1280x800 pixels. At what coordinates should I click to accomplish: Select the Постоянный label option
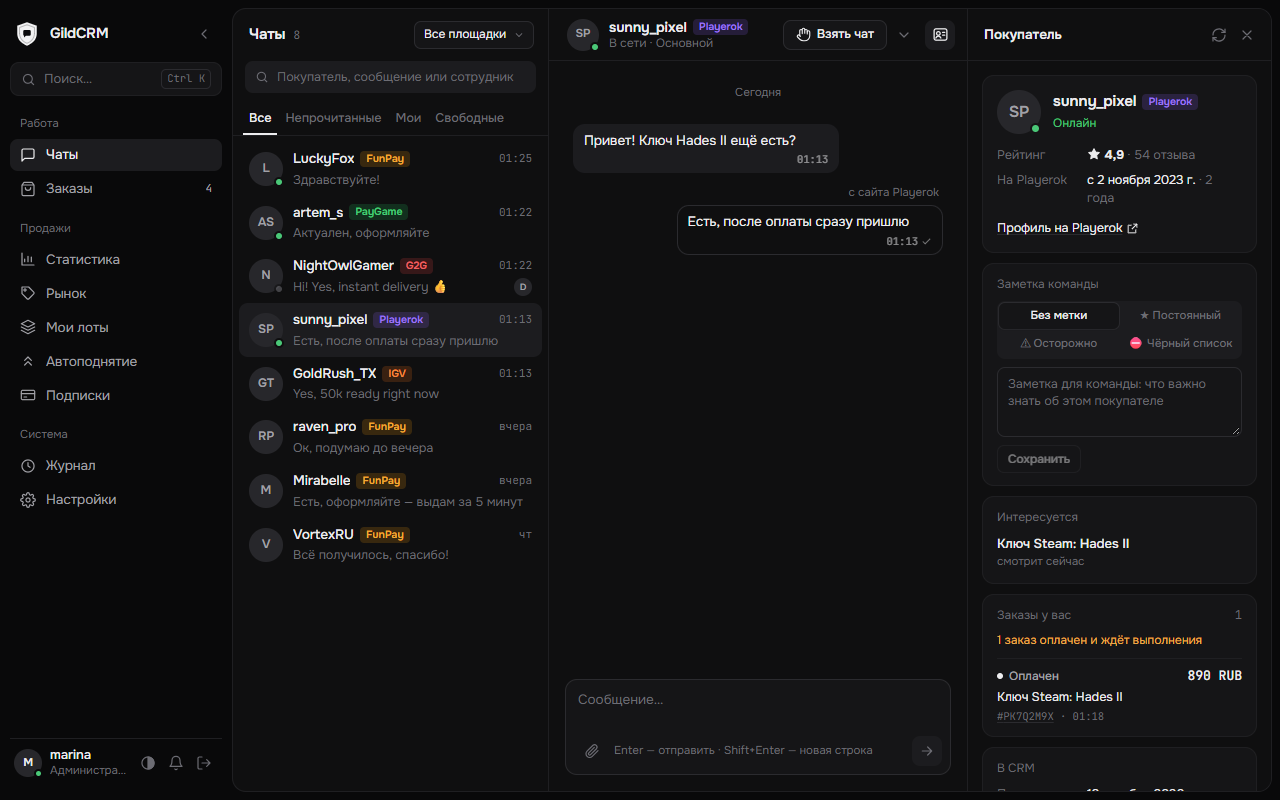(x=1180, y=315)
